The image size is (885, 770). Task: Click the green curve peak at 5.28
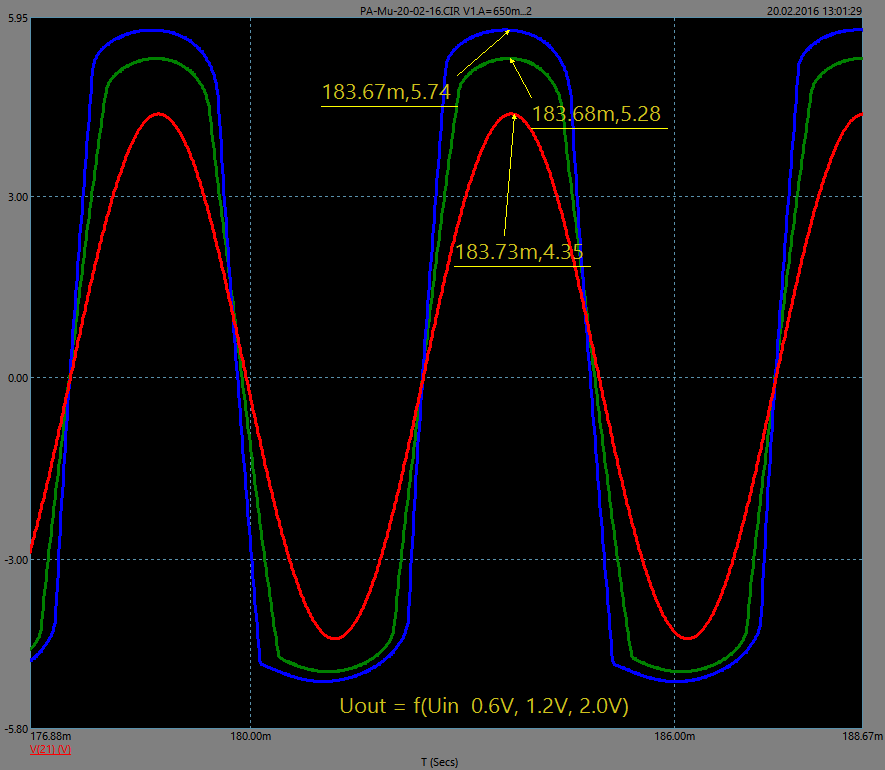pos(511,59)
